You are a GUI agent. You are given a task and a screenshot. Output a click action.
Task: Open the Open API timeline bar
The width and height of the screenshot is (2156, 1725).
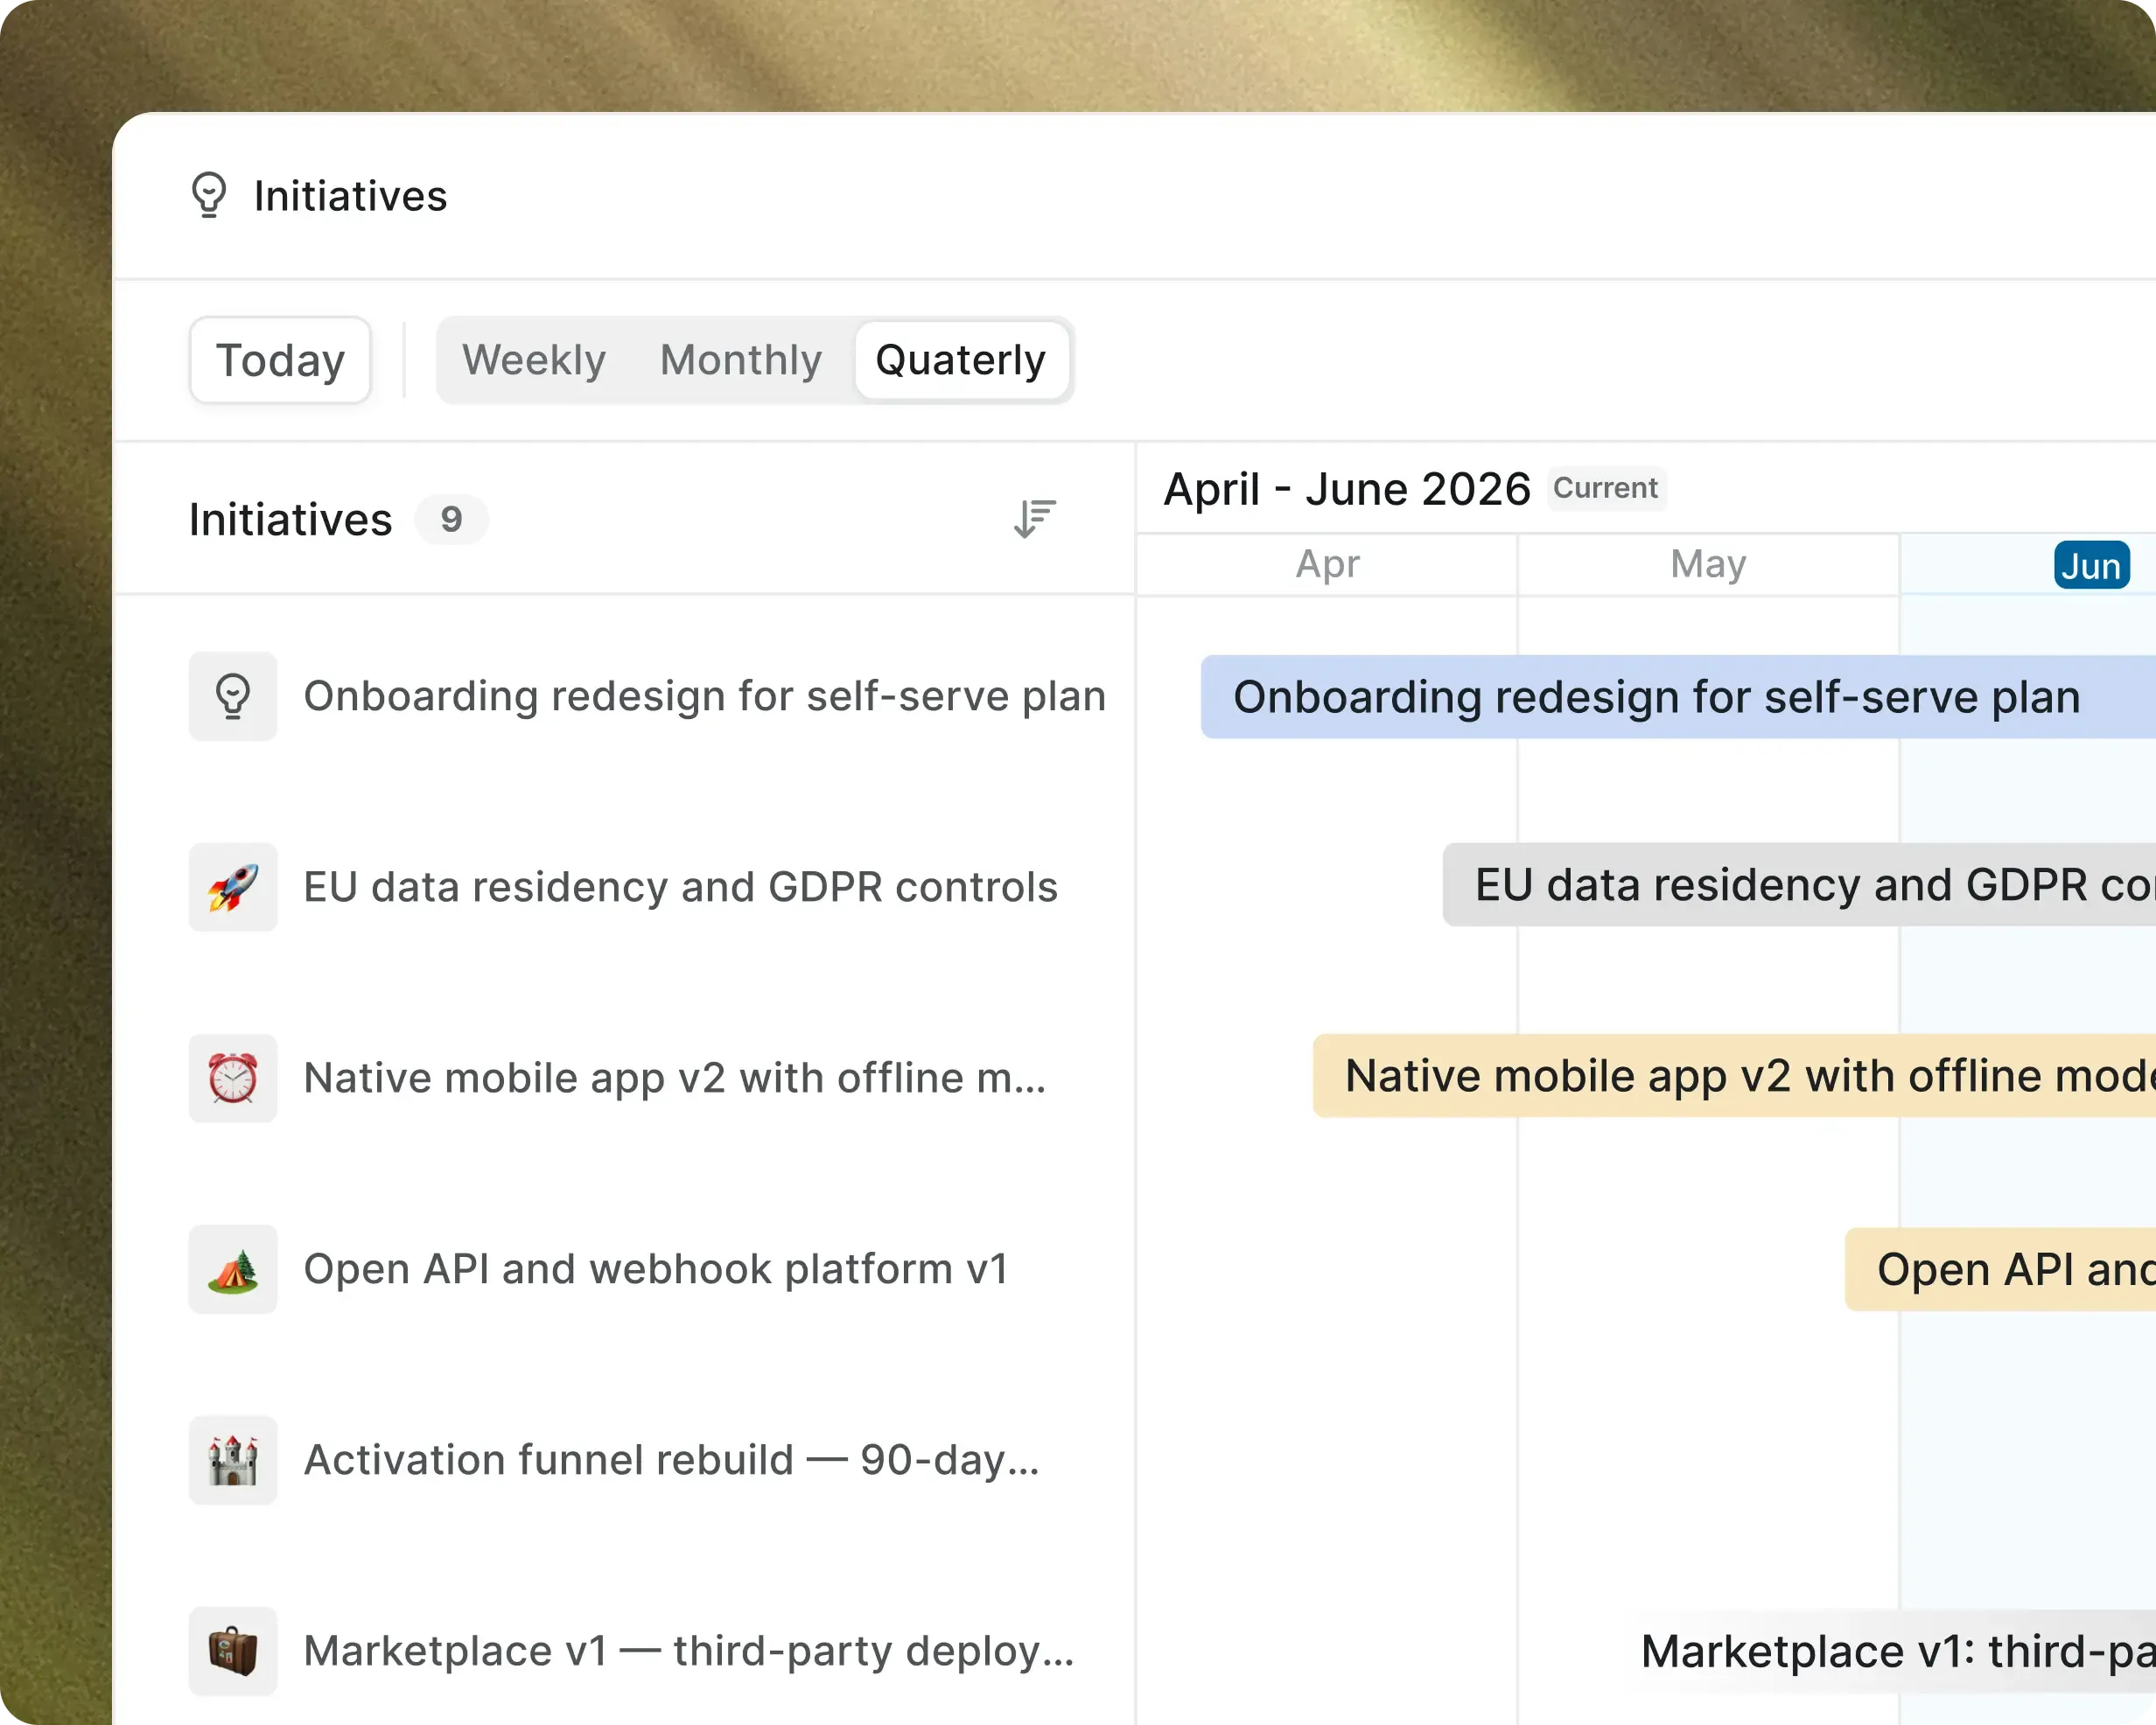point(2000,1269)
